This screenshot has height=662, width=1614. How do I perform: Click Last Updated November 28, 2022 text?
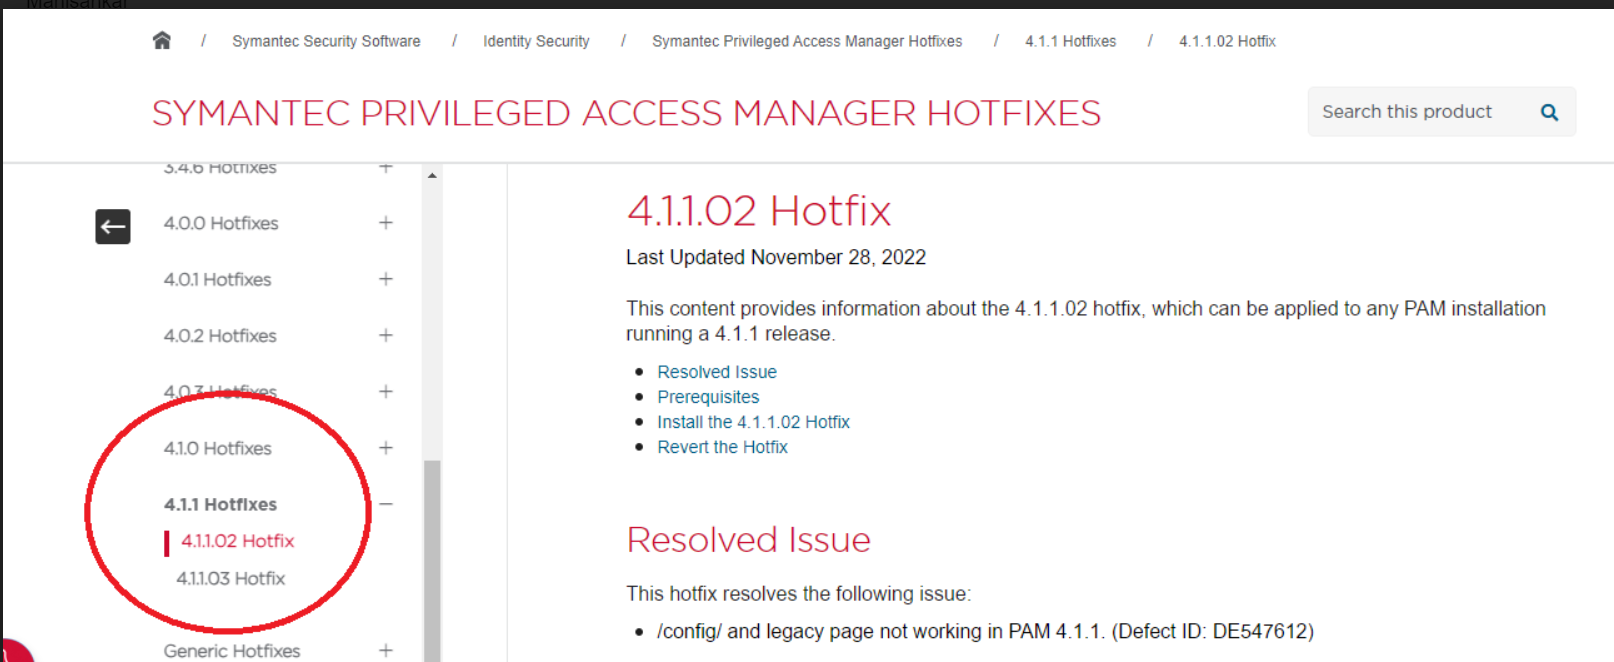[776, 257]
